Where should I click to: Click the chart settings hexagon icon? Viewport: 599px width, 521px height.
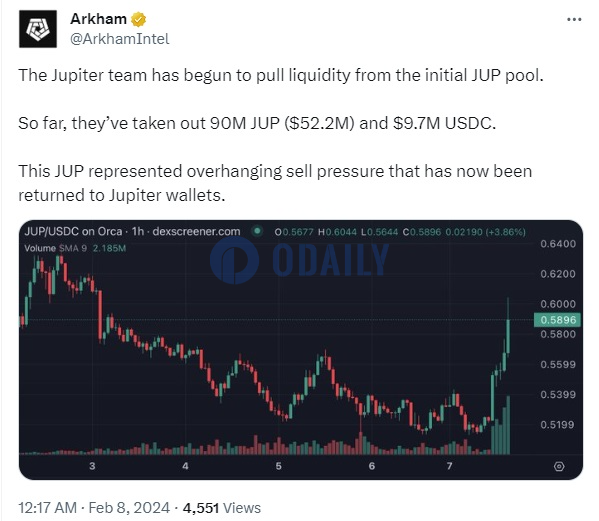tap(559, 466)
